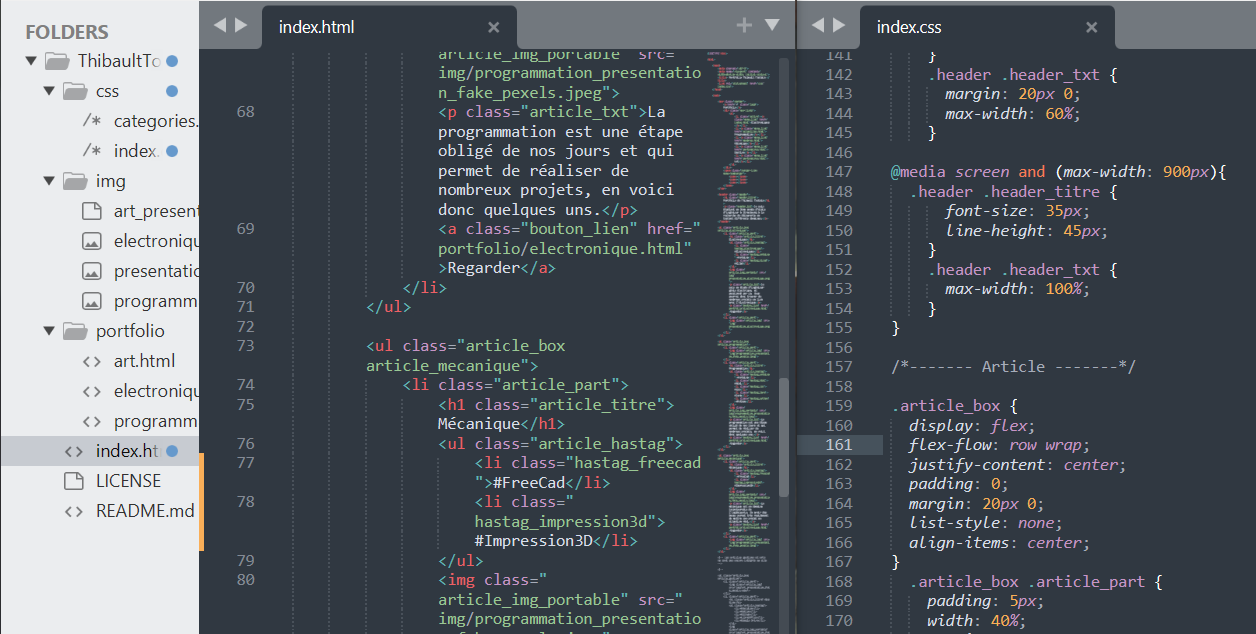1256x634 pixels.
Task: Click the new tab plus icon
Action: pyautogui.click(x=744, y=26)
